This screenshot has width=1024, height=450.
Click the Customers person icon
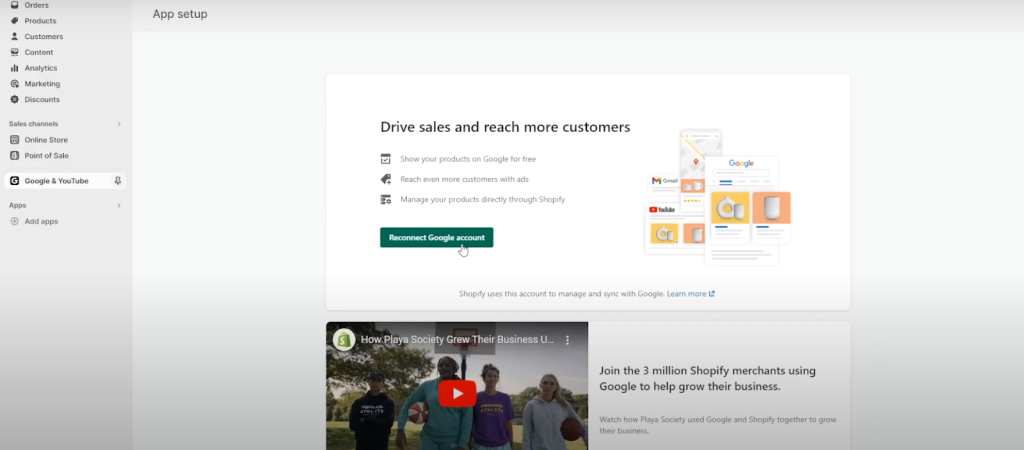point(14,37)
